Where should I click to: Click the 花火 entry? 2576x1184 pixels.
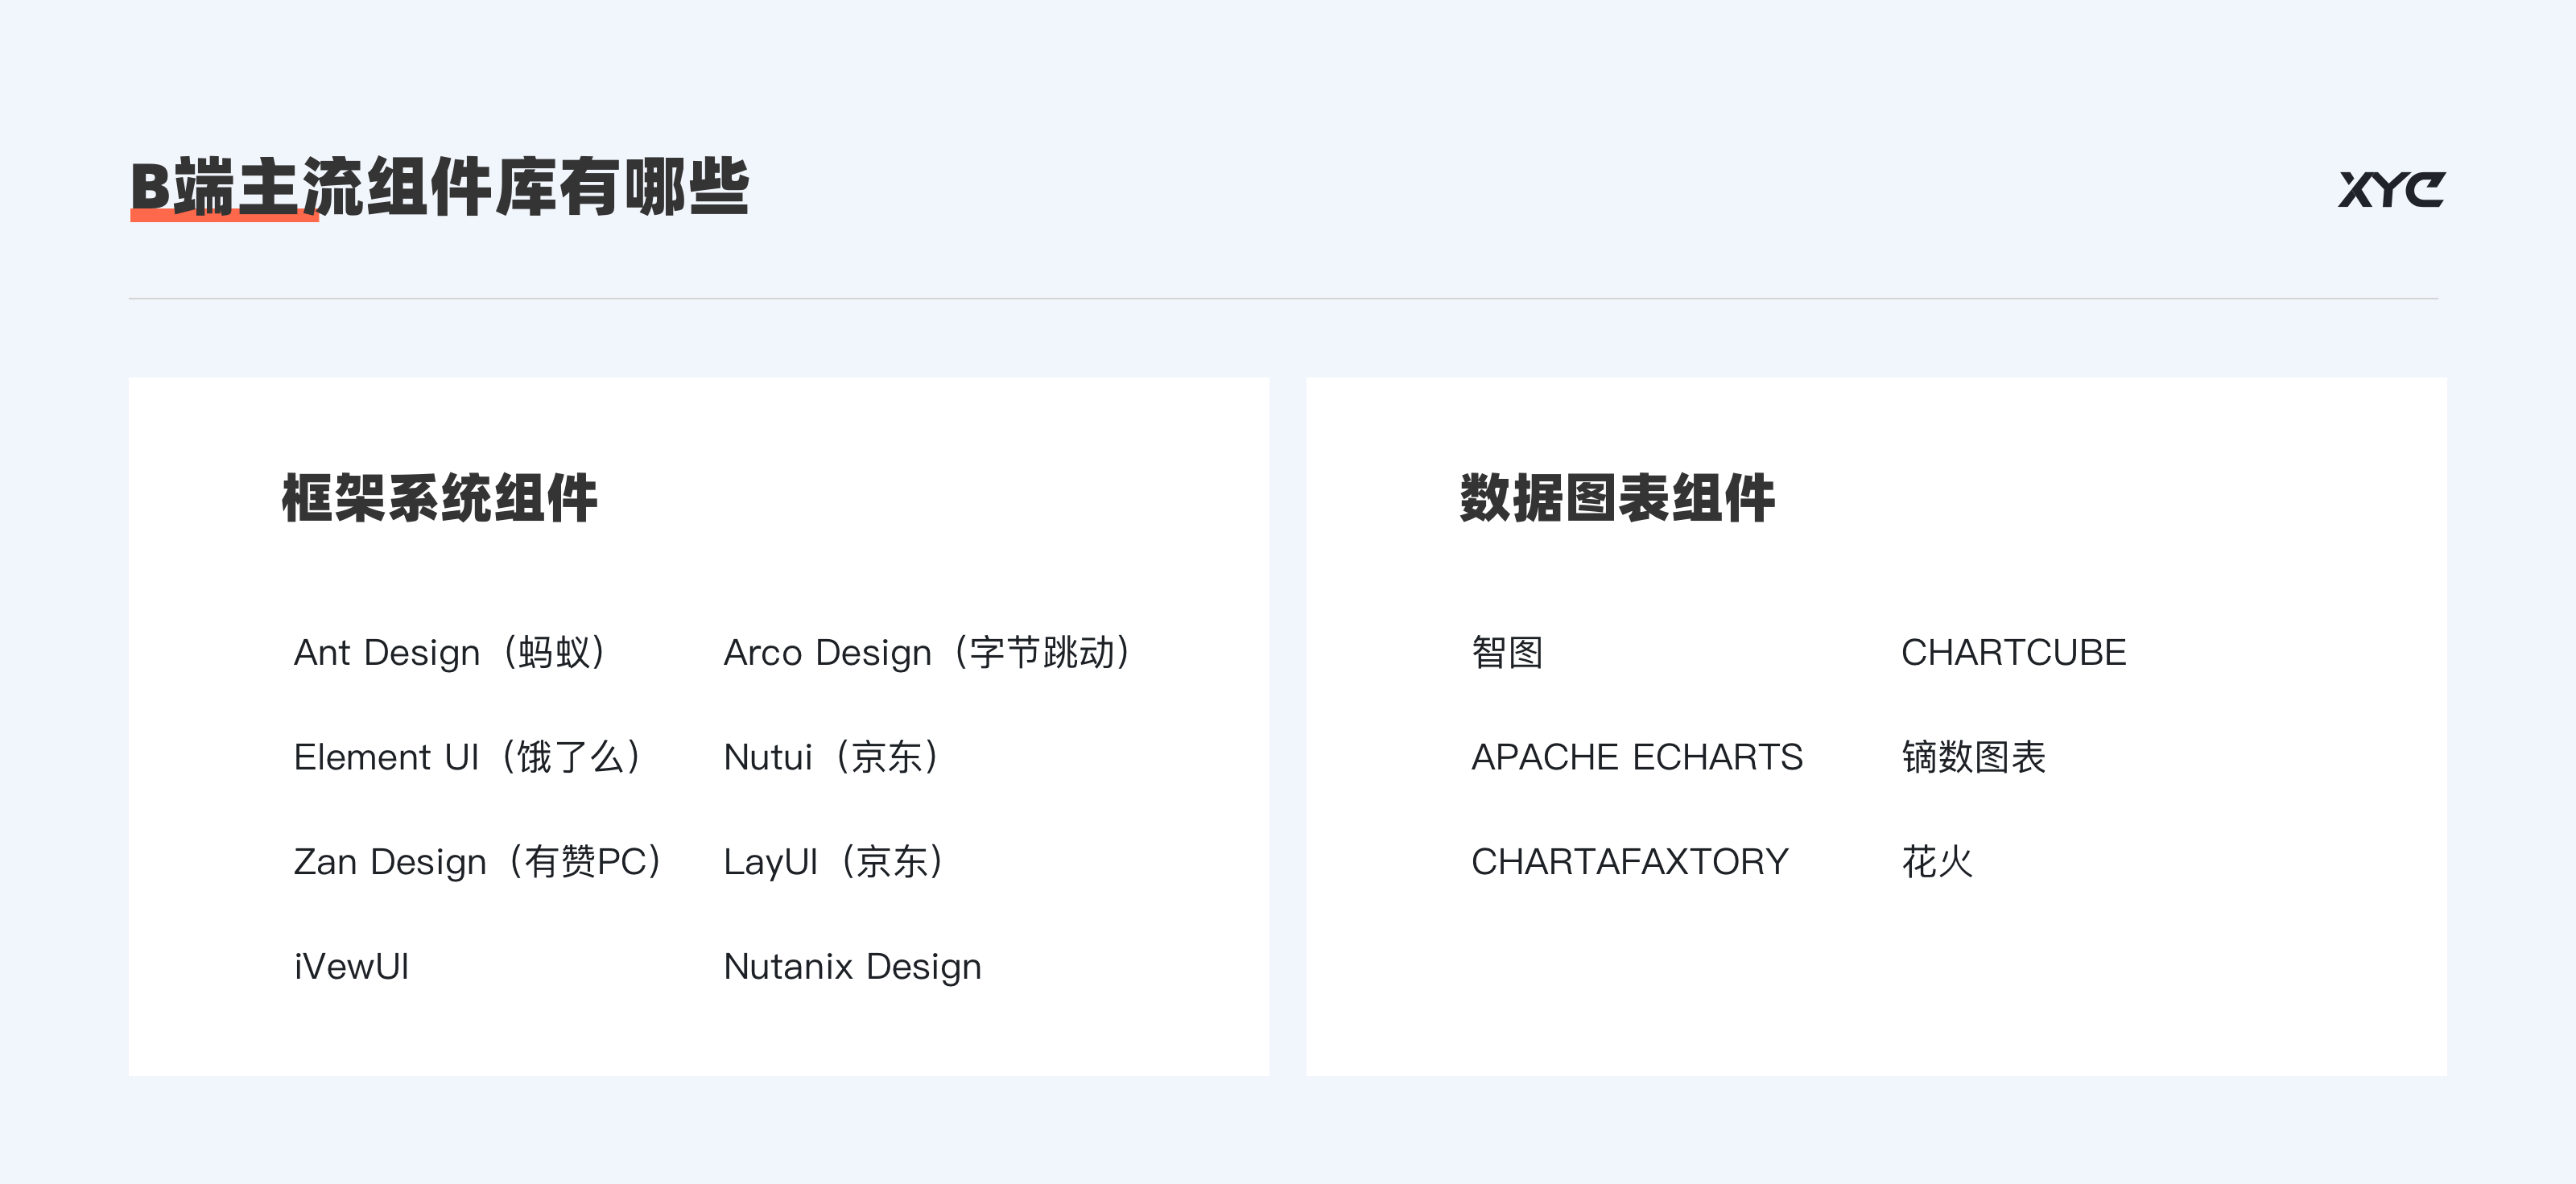click(1937, 862)
